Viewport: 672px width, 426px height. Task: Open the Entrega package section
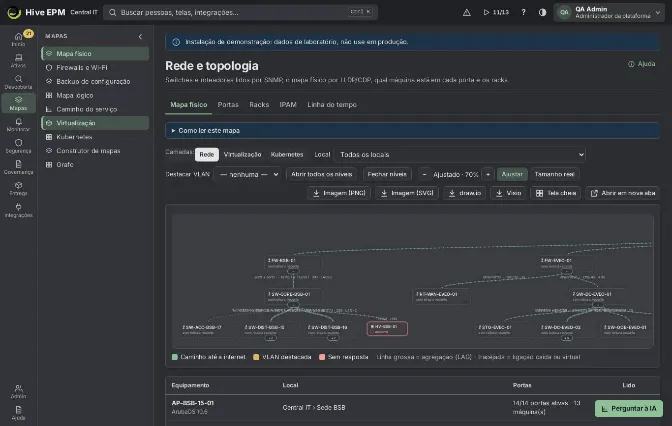point(18,189)
